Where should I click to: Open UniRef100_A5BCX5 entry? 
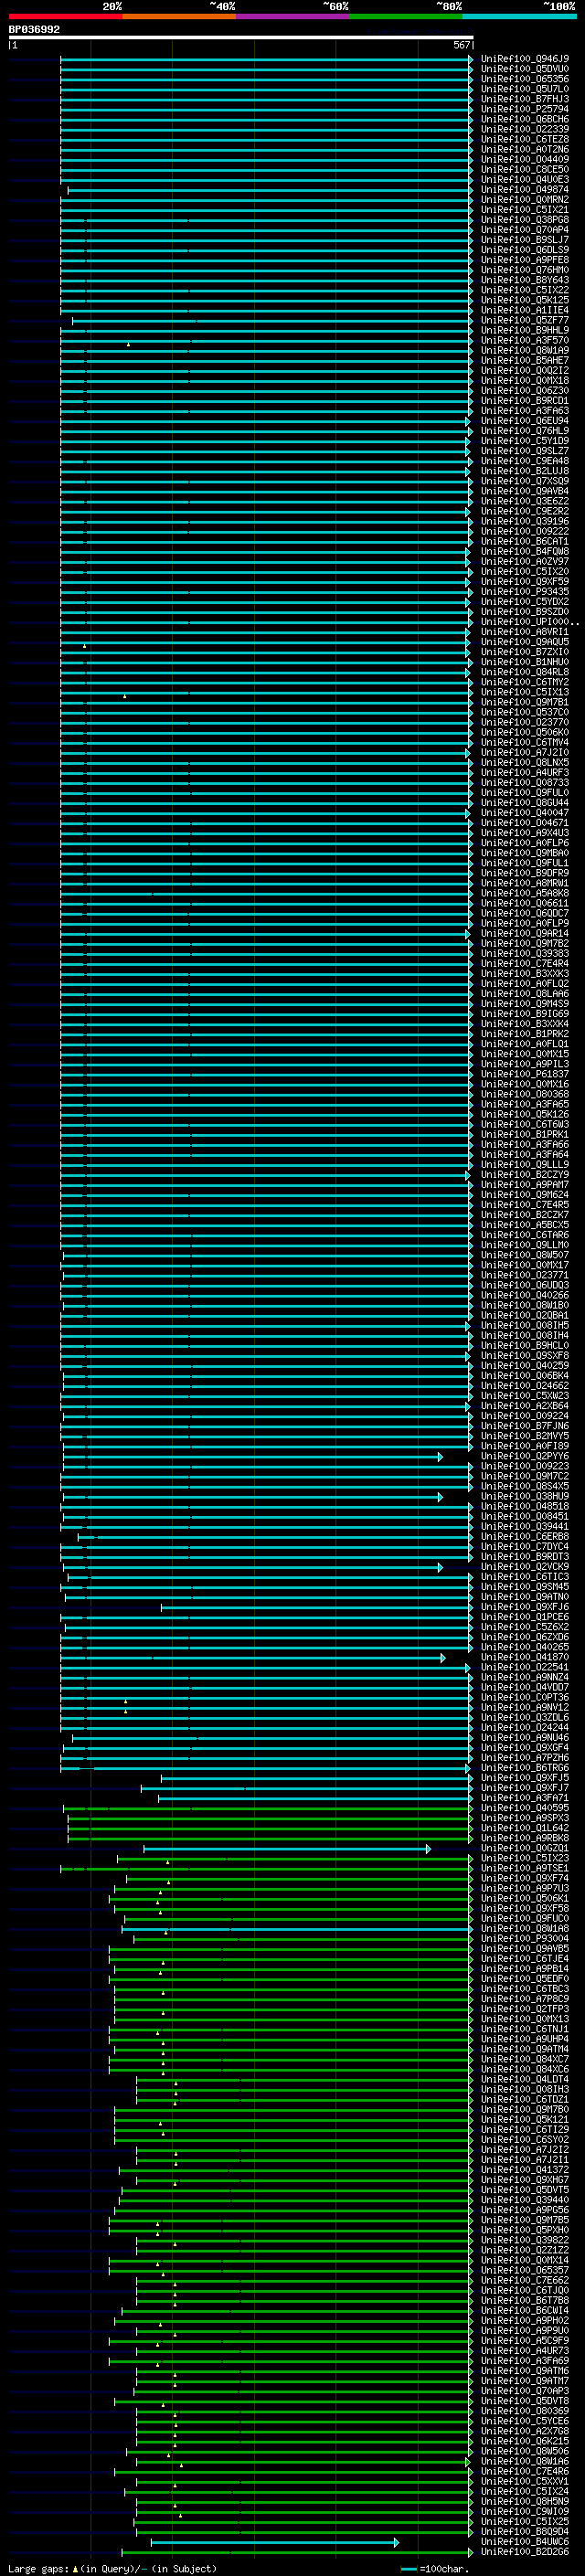coord(525,1225)
